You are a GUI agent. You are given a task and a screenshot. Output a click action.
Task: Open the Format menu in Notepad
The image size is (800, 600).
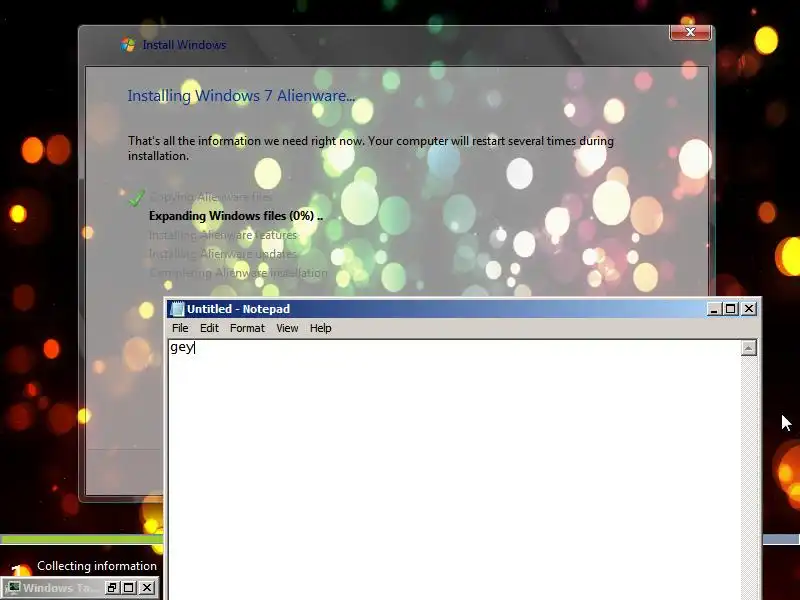coord(247,328)
